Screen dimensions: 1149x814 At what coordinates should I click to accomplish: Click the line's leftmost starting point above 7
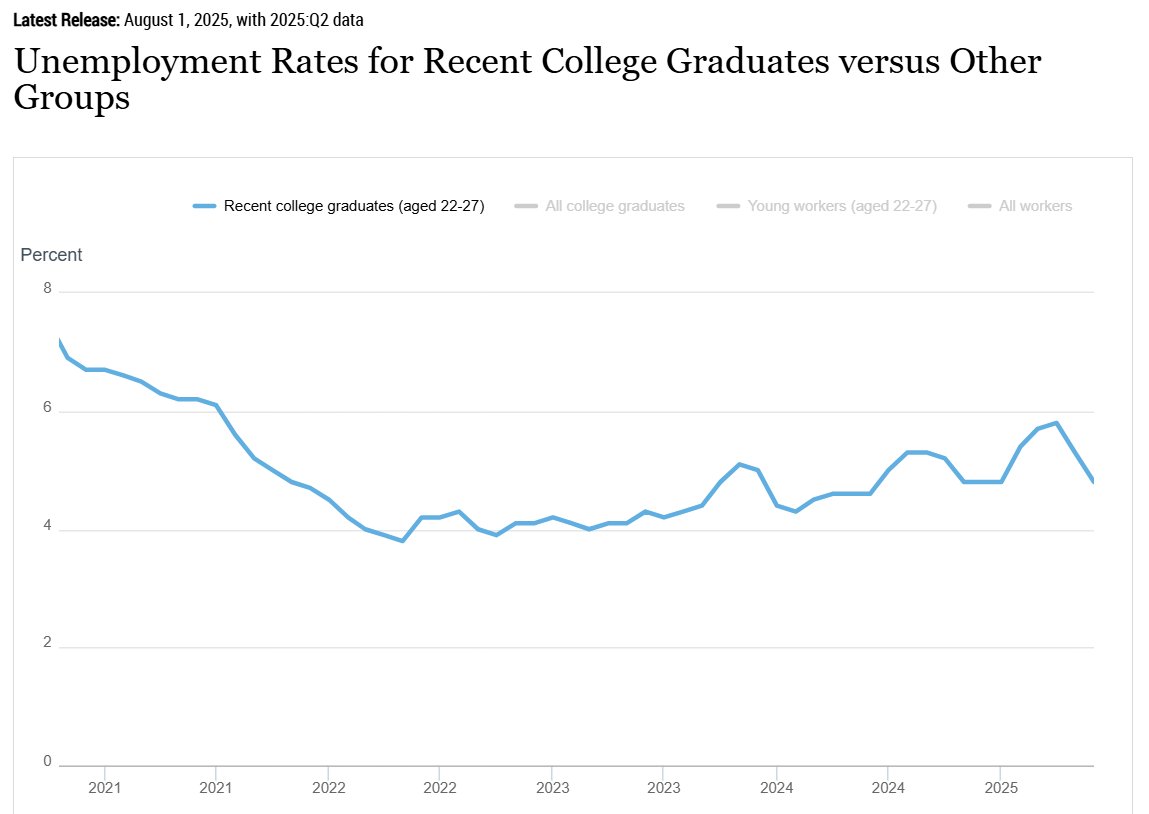tap(59, 341)
